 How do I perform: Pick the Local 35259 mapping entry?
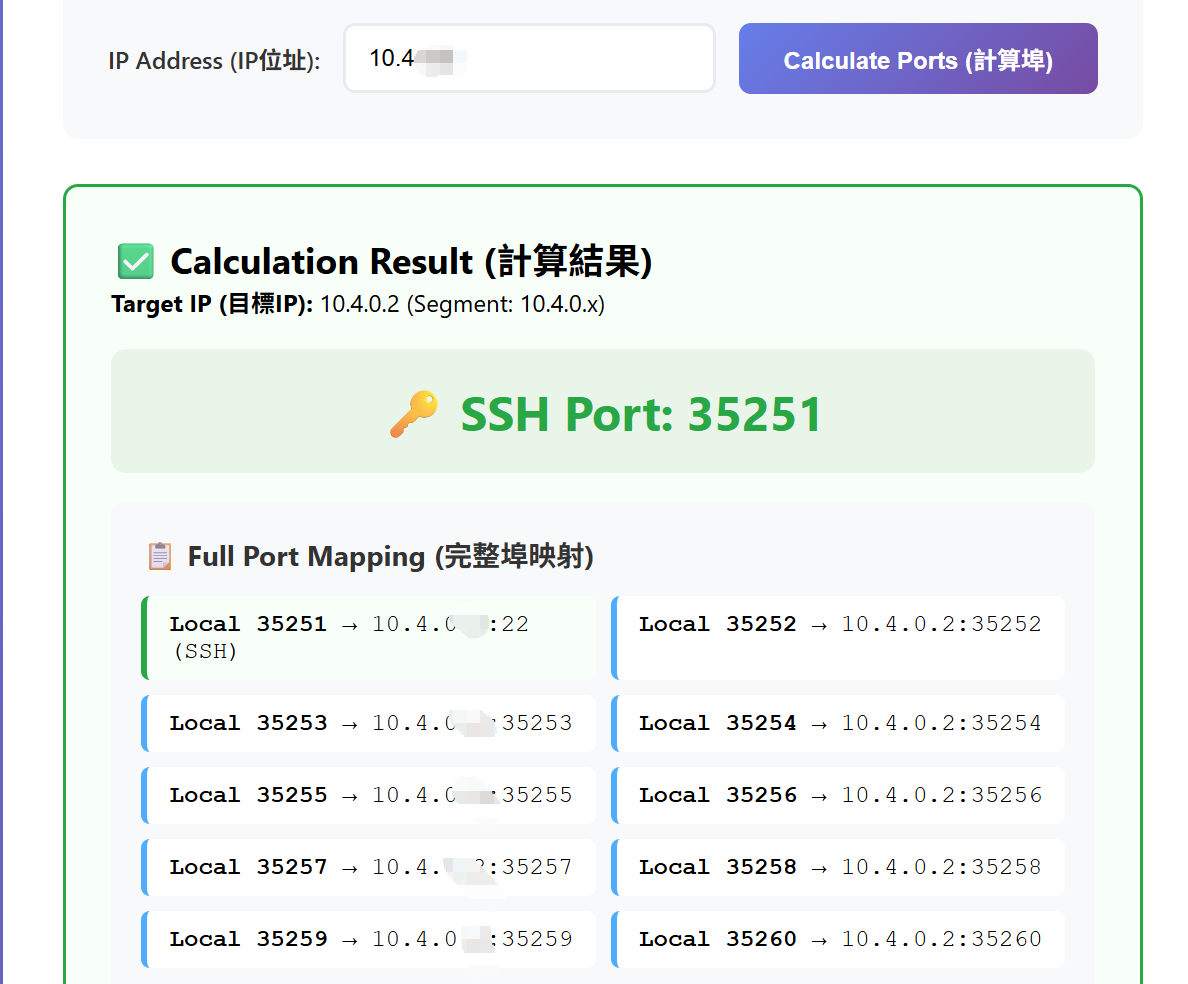369,939
